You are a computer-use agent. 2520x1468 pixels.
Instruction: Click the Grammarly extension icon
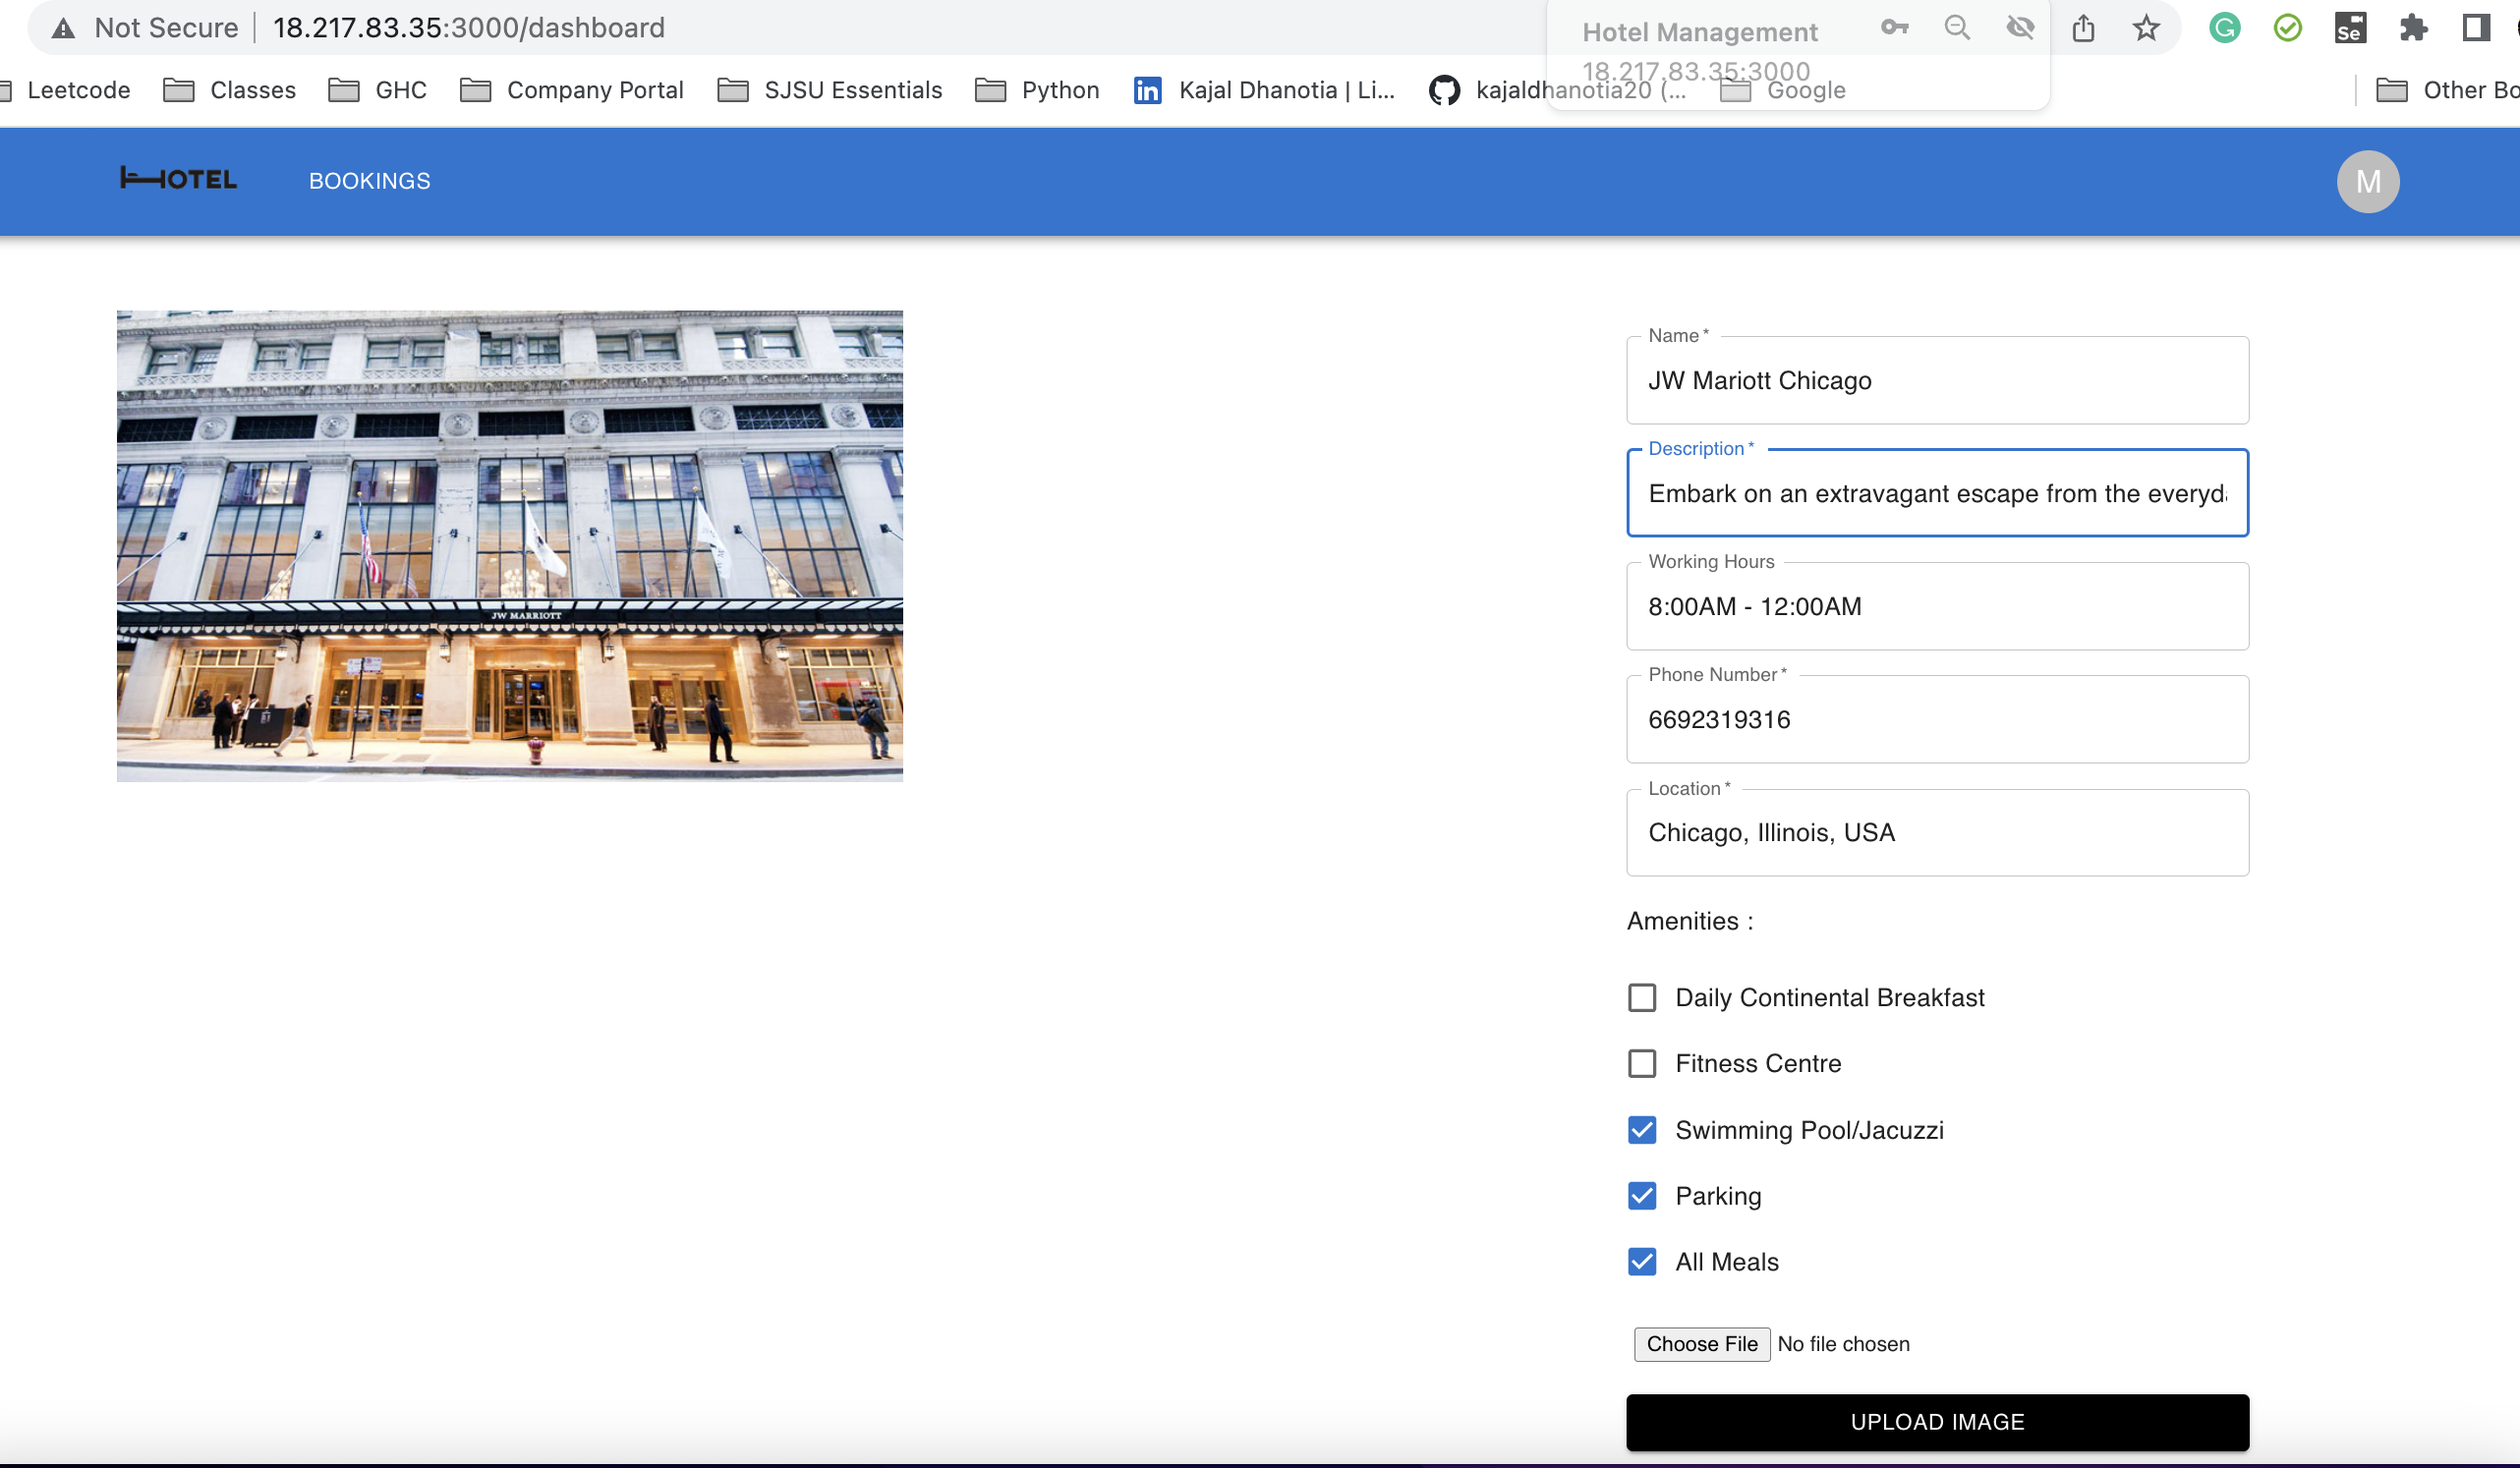[2224, 27]
